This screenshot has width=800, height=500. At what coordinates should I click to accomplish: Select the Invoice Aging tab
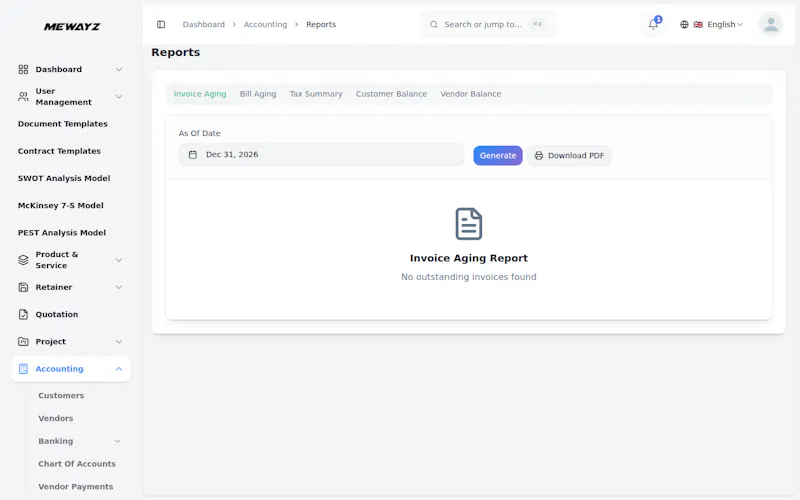tap(200, 94)
